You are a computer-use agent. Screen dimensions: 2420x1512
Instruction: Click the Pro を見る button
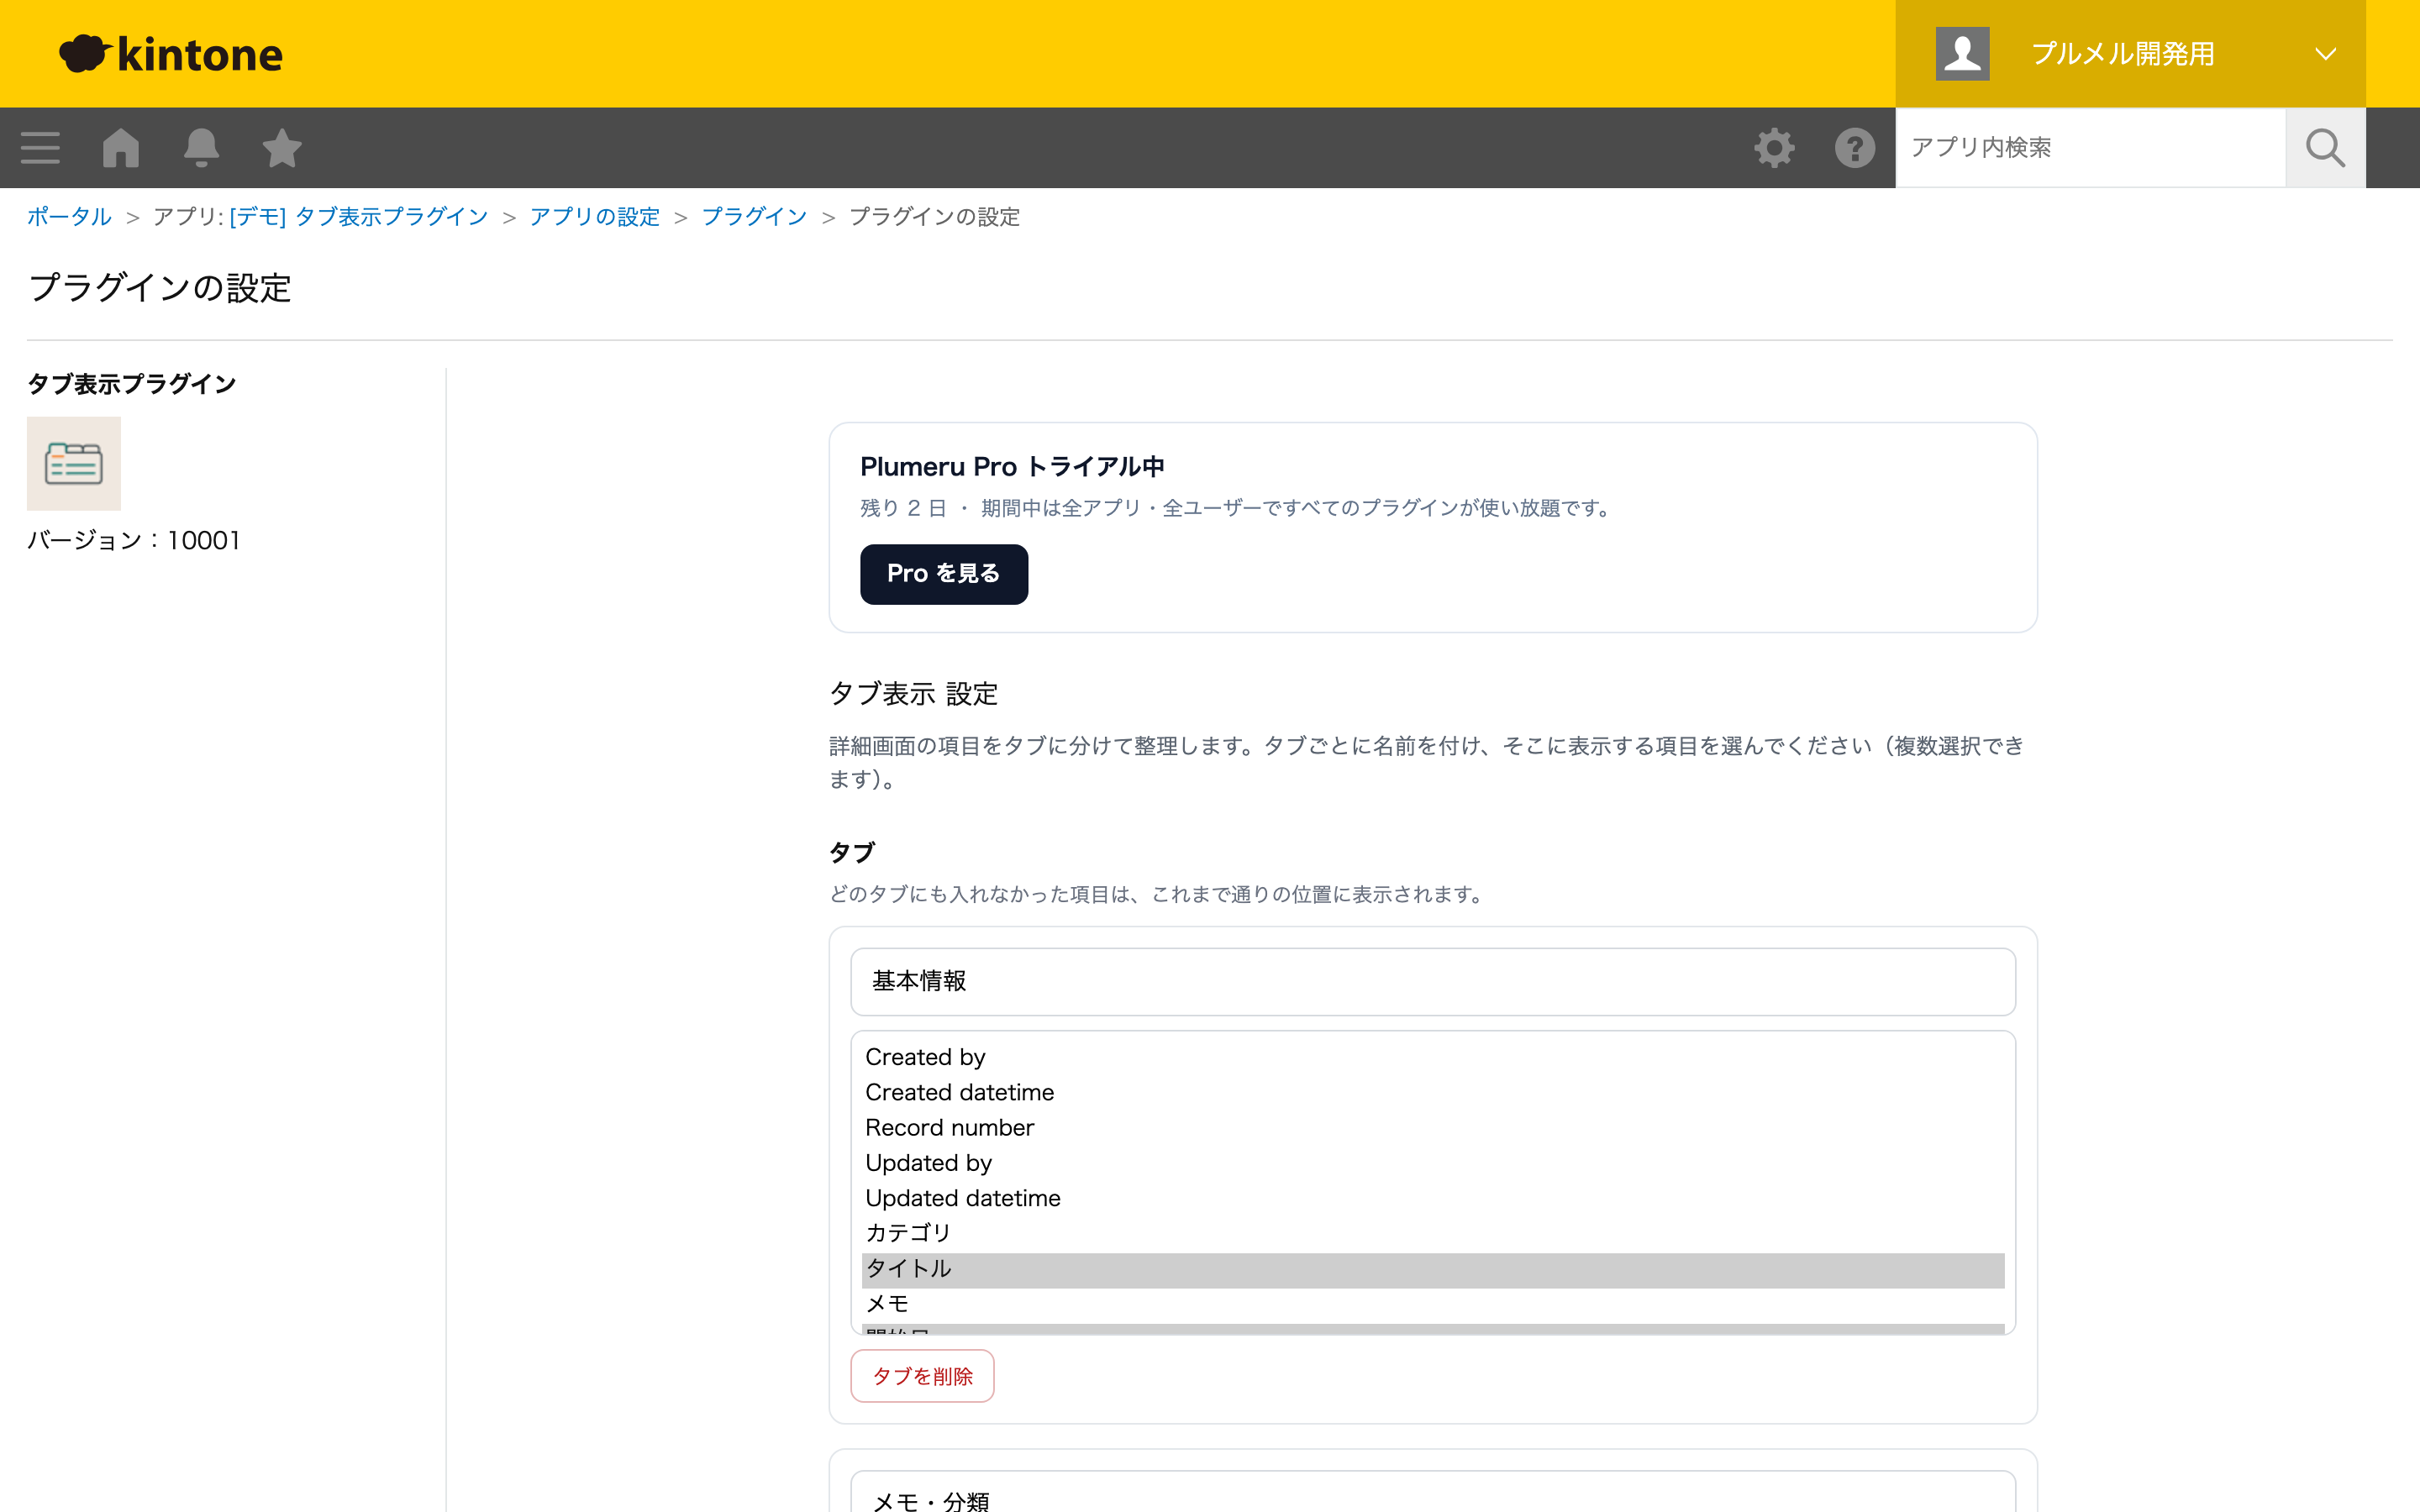(x=944, y=574)
